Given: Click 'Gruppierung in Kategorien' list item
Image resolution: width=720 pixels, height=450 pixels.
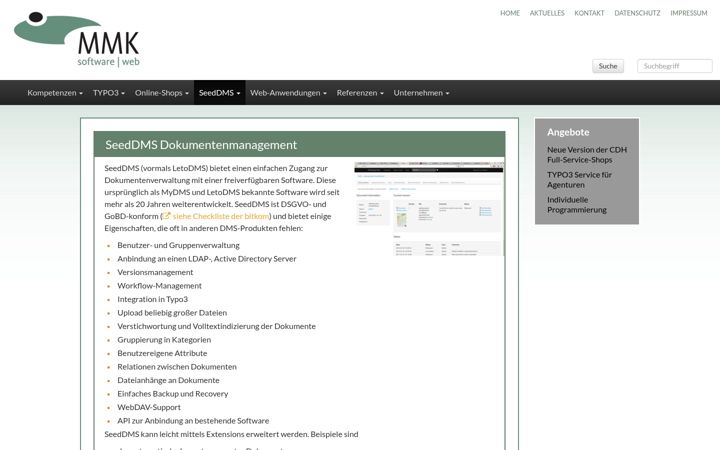Looking at the screenshot, I should pos(164,340).
